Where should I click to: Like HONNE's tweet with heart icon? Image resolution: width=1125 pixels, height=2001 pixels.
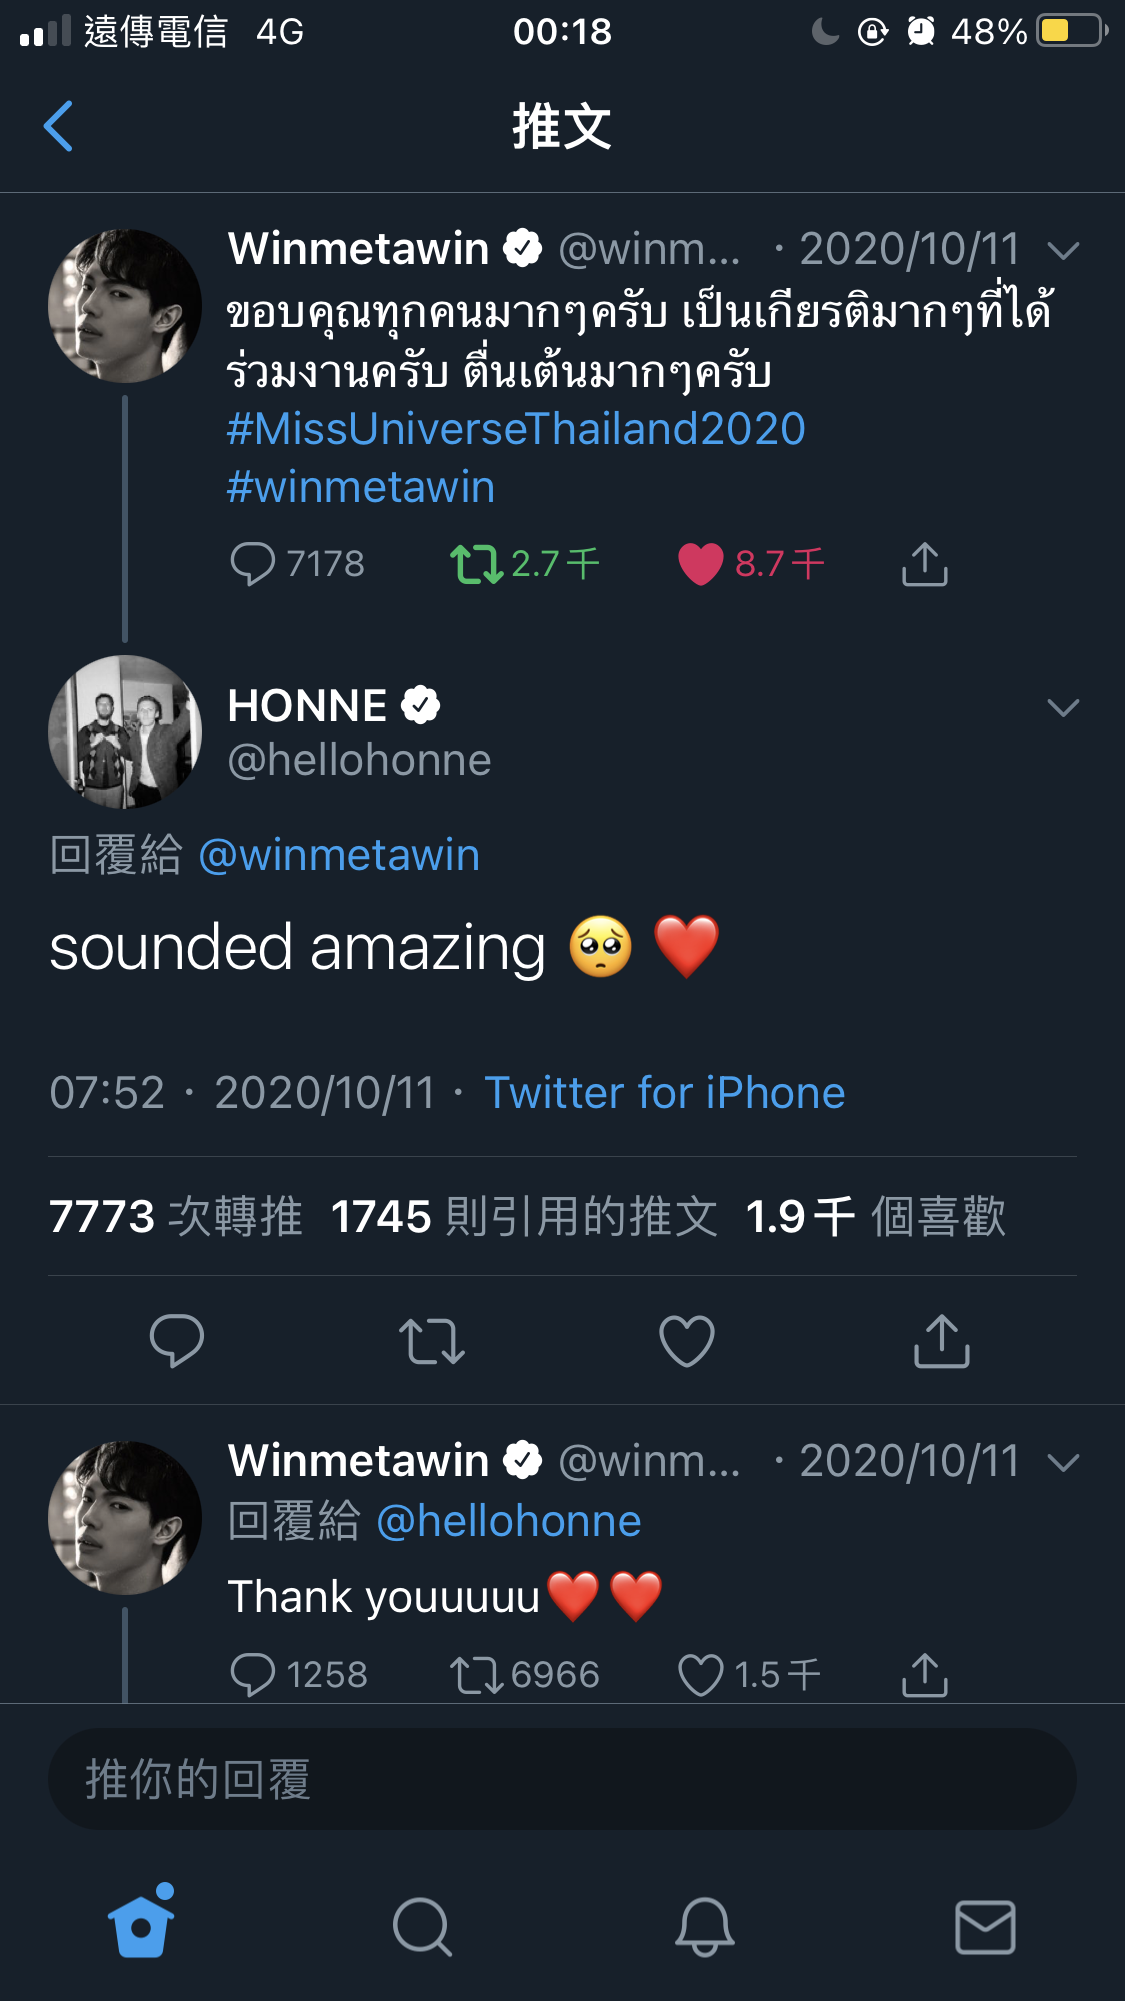point(687,1341)
